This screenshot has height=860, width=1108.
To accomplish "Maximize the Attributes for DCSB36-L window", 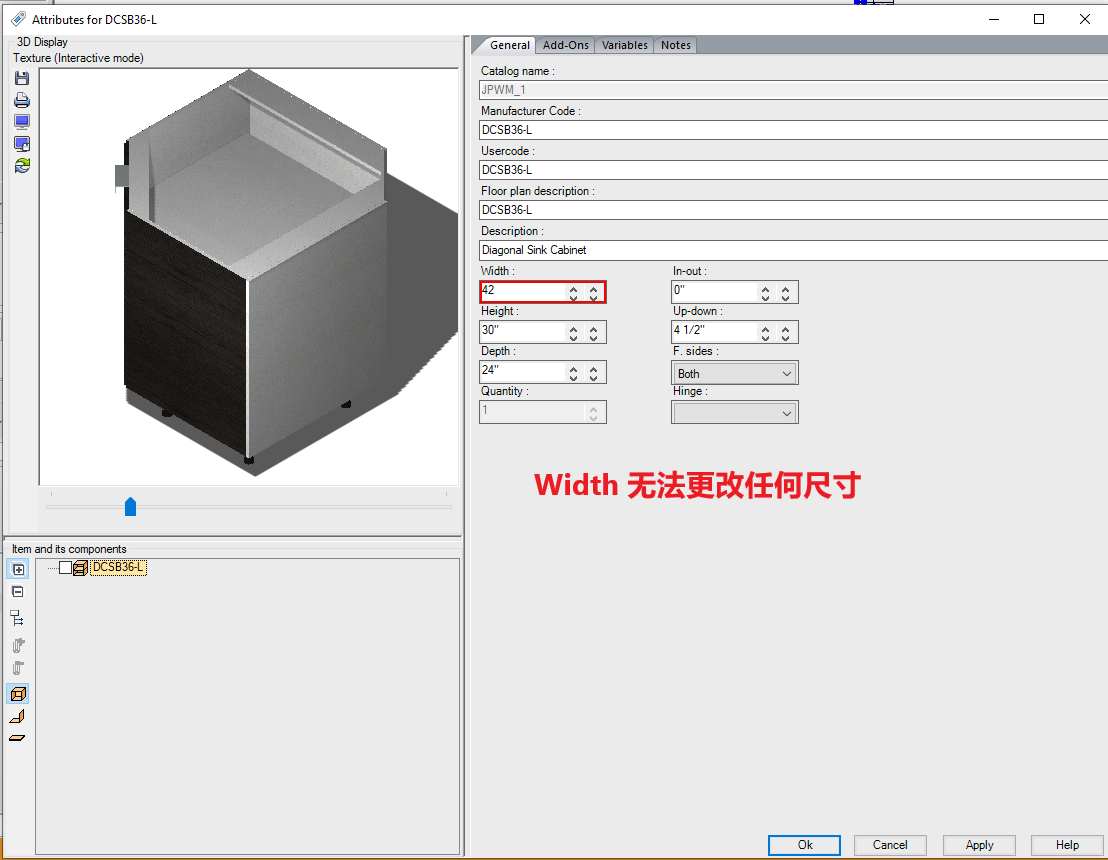I will click(x=1039, y=19).
